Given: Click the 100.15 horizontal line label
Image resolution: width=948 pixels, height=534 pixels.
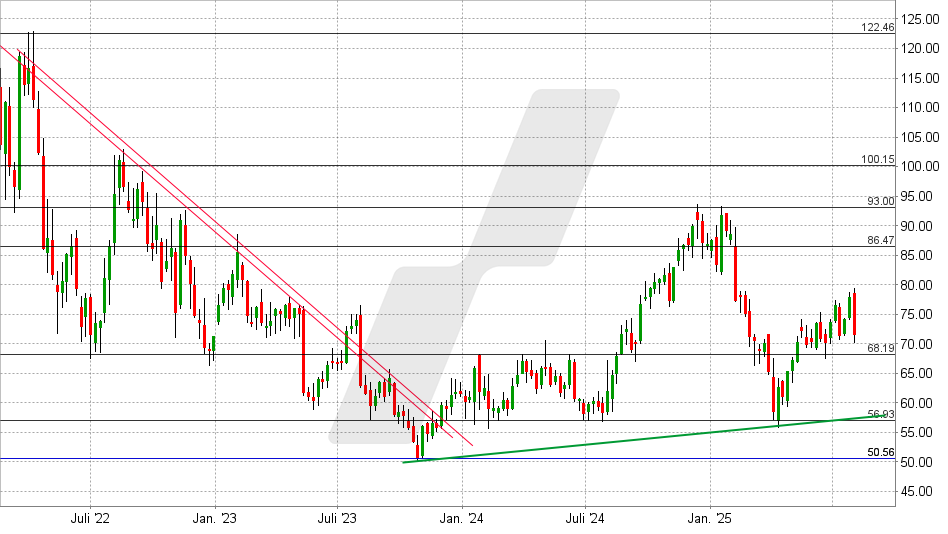Looking at the screenshot, I should tap(878, 160).
